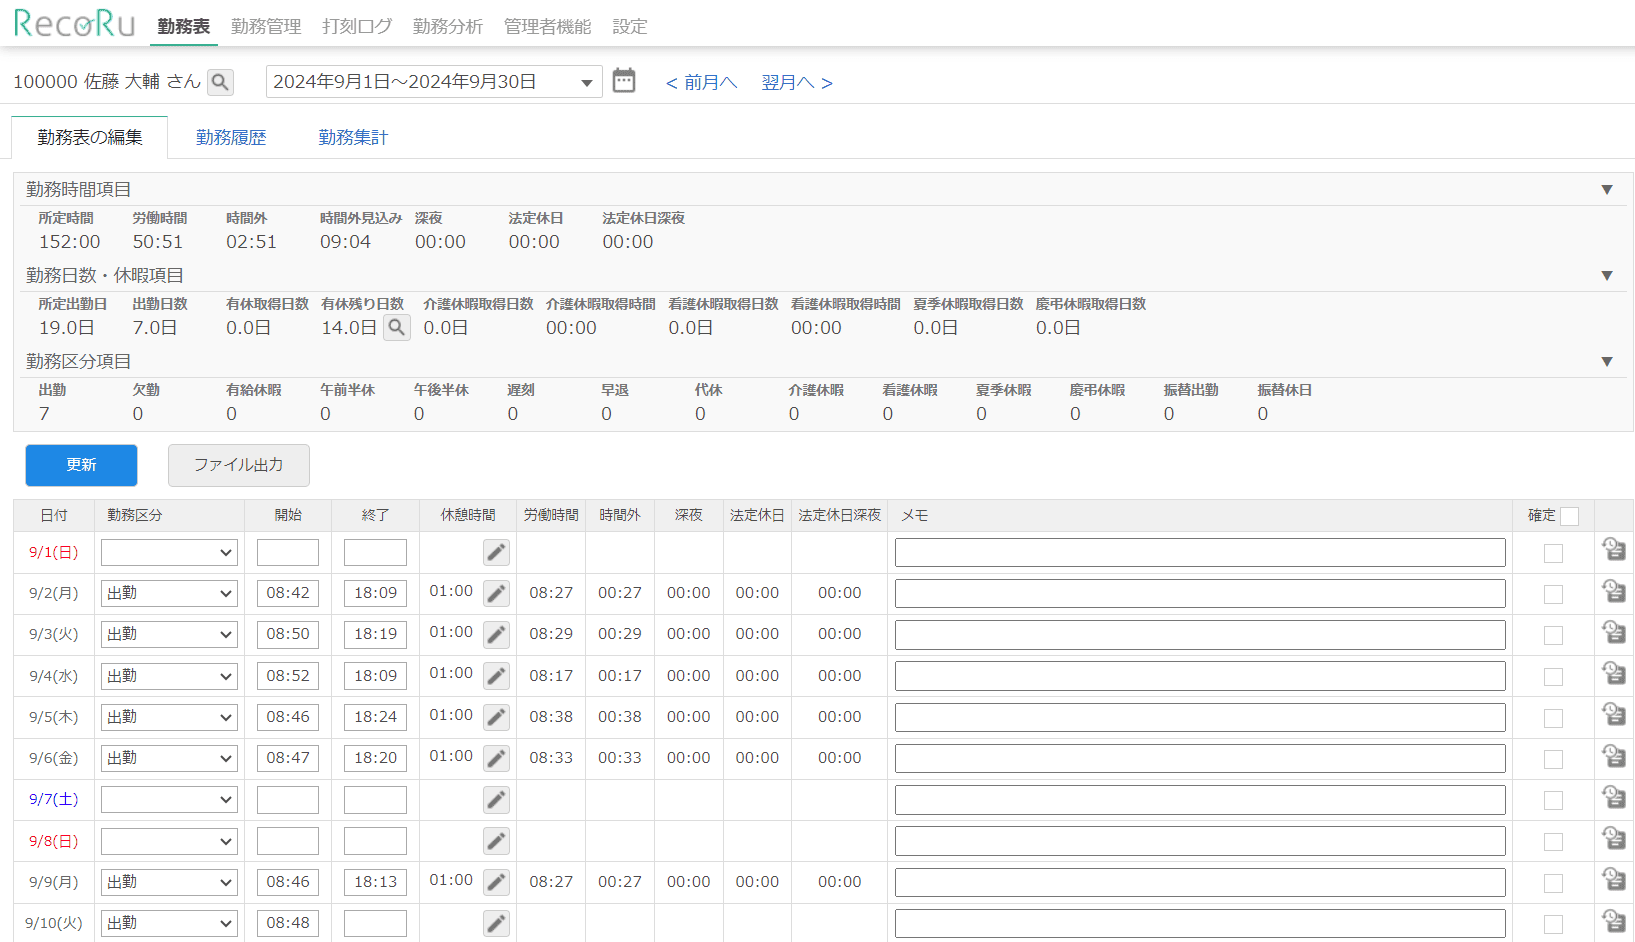
Task: Toggle the 確定 header select-all checkbox
Action: 1569,516
